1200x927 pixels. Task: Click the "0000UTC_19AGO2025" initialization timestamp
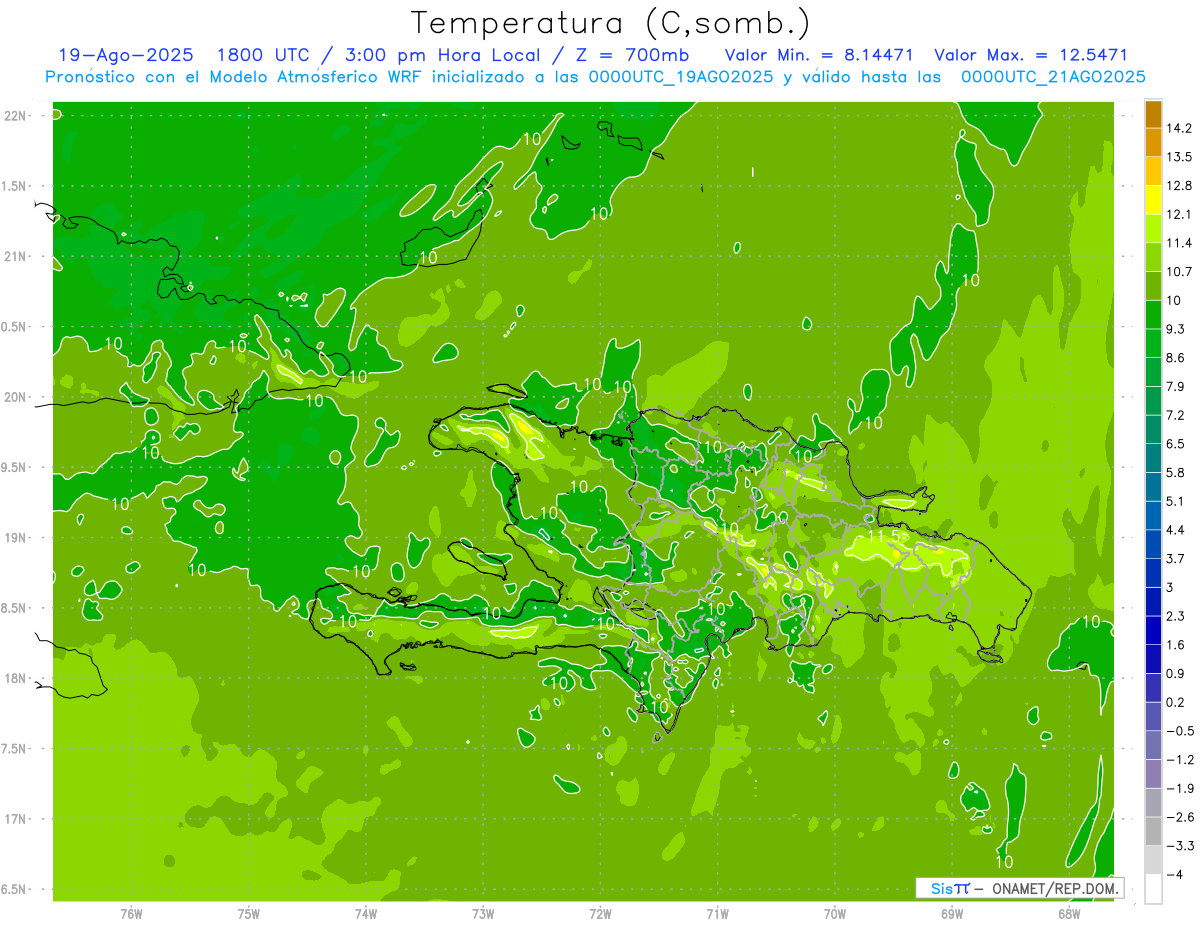coord(681,77)
